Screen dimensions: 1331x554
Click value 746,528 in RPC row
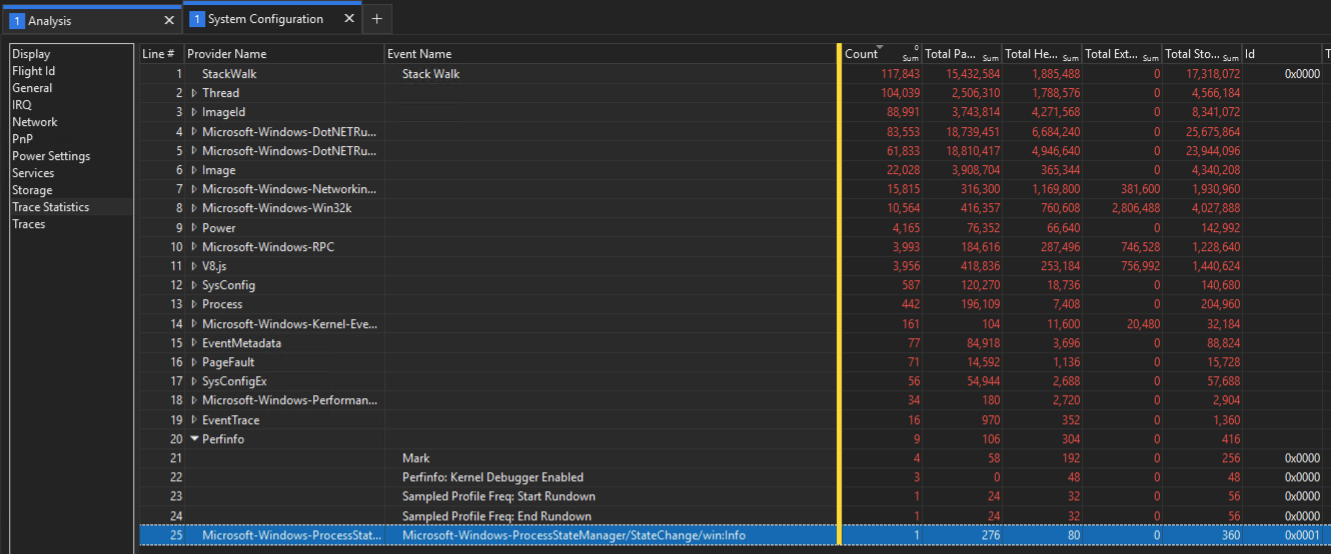(x=1141, y=247)
